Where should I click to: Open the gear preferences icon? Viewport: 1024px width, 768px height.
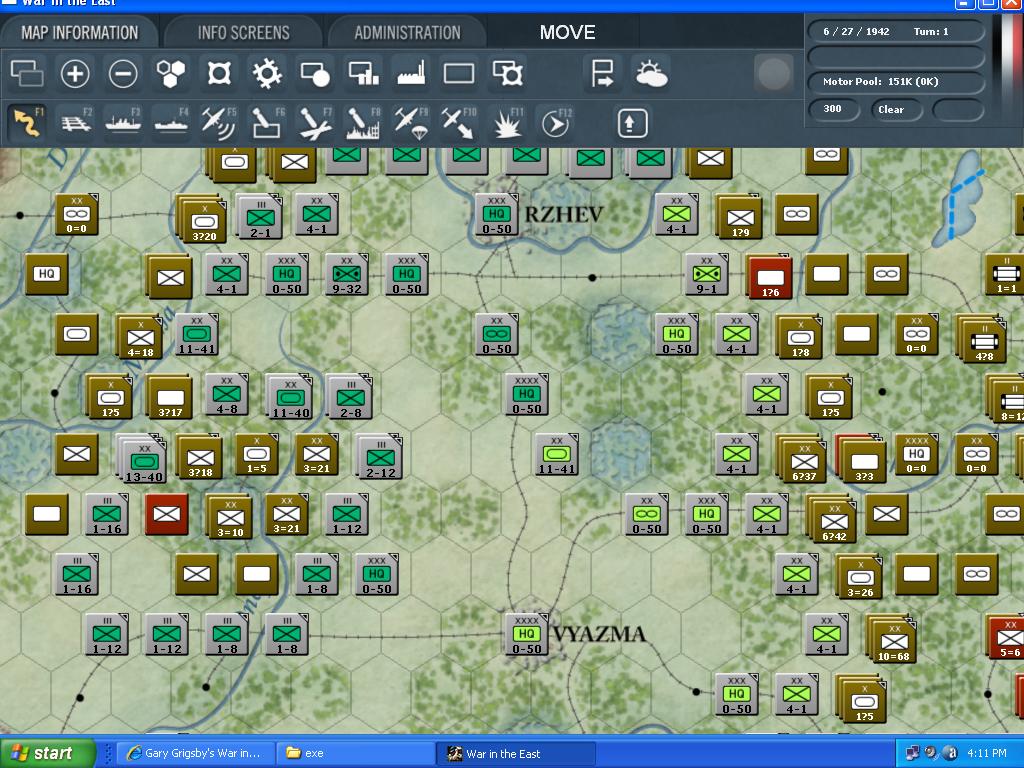[267, 73]
